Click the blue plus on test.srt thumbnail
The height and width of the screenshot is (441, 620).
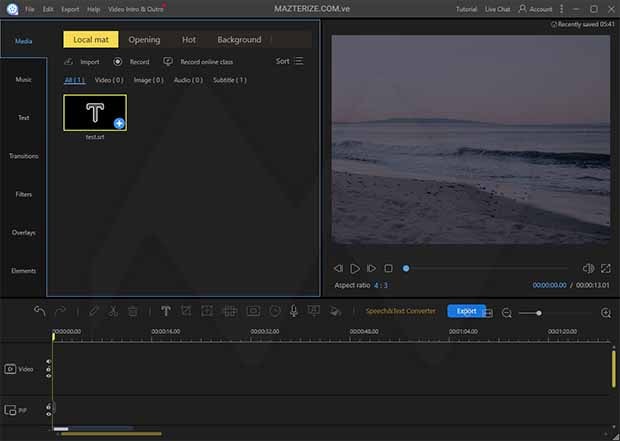coord(119,123)
